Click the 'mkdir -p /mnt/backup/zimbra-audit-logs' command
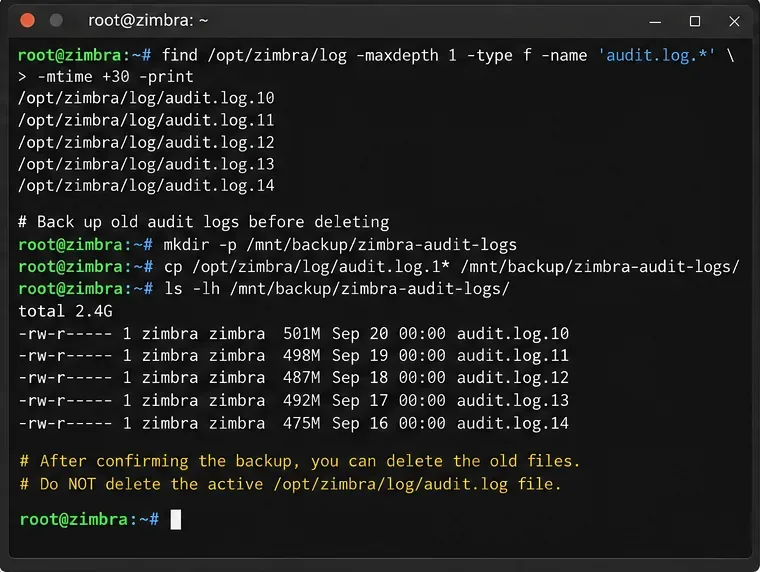 340,245
